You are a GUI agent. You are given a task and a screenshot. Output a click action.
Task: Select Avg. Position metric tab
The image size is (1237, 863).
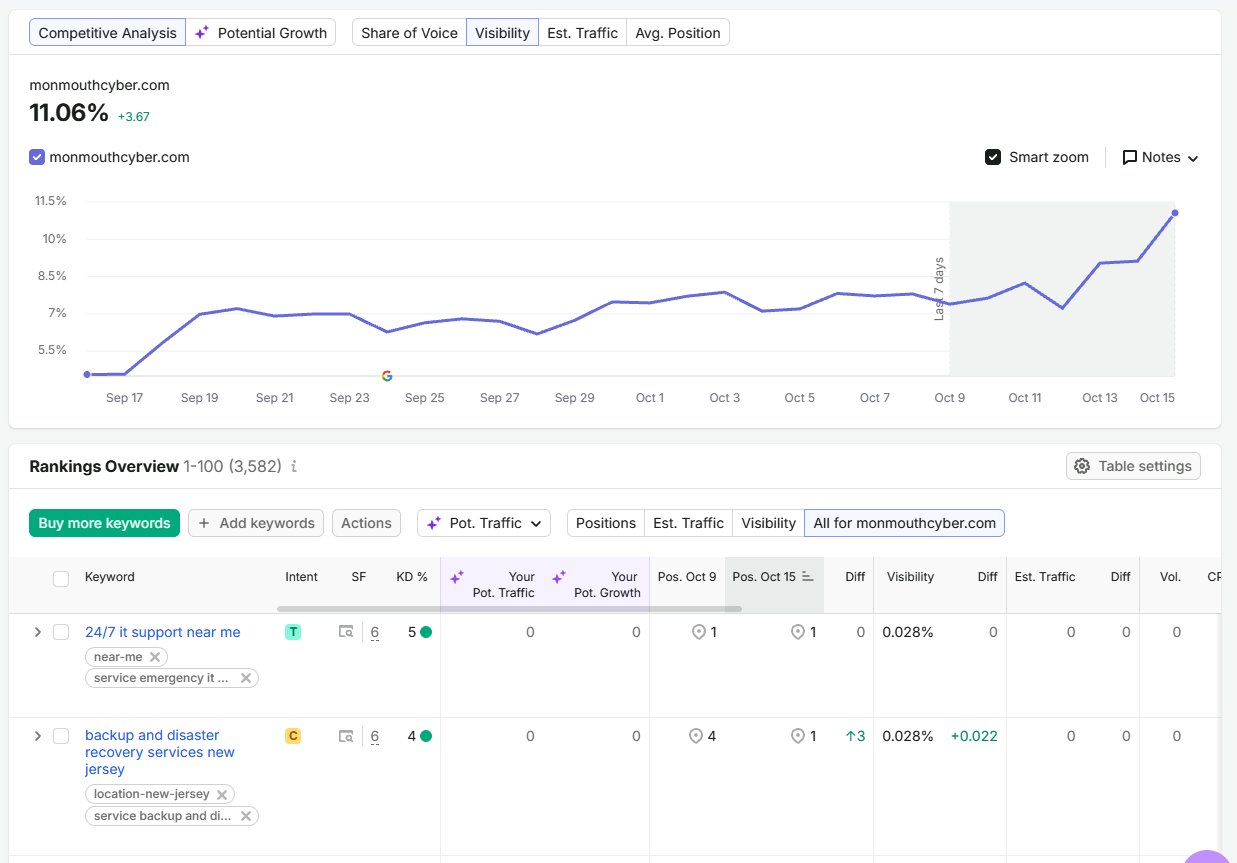(678, 33)
